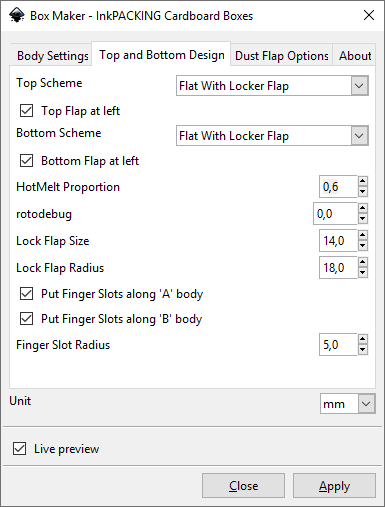The height and width of the screenshot is (507, 385).
Task: Click the Apply button
Action: 334,486
